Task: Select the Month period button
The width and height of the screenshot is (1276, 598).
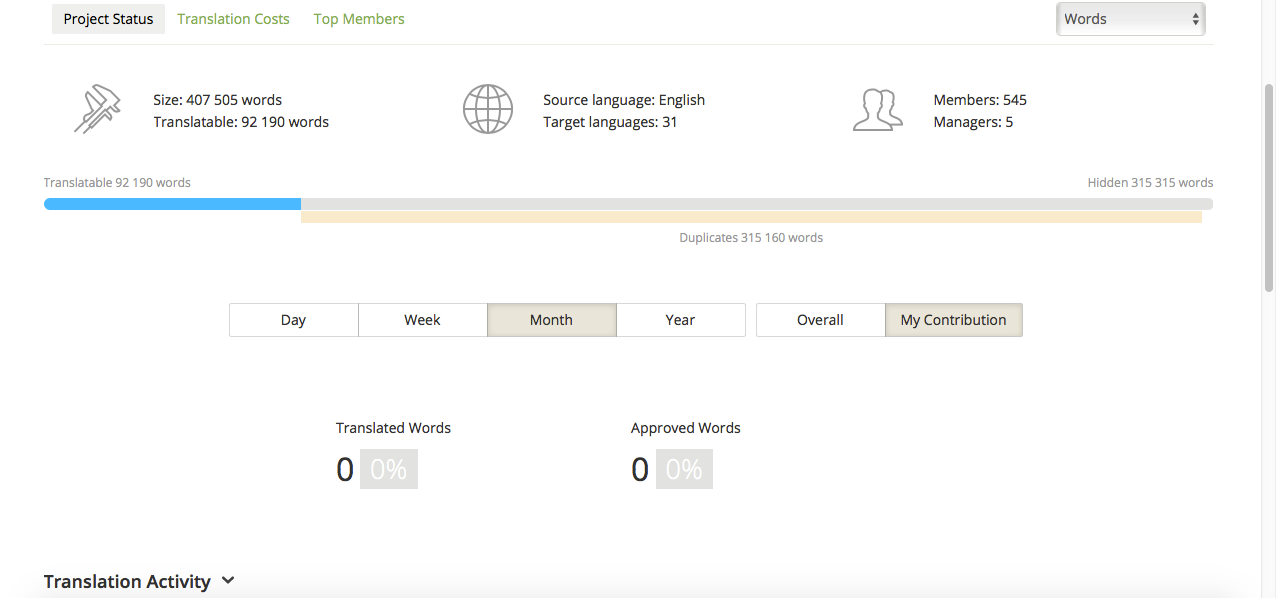Action: coord(551,320)
